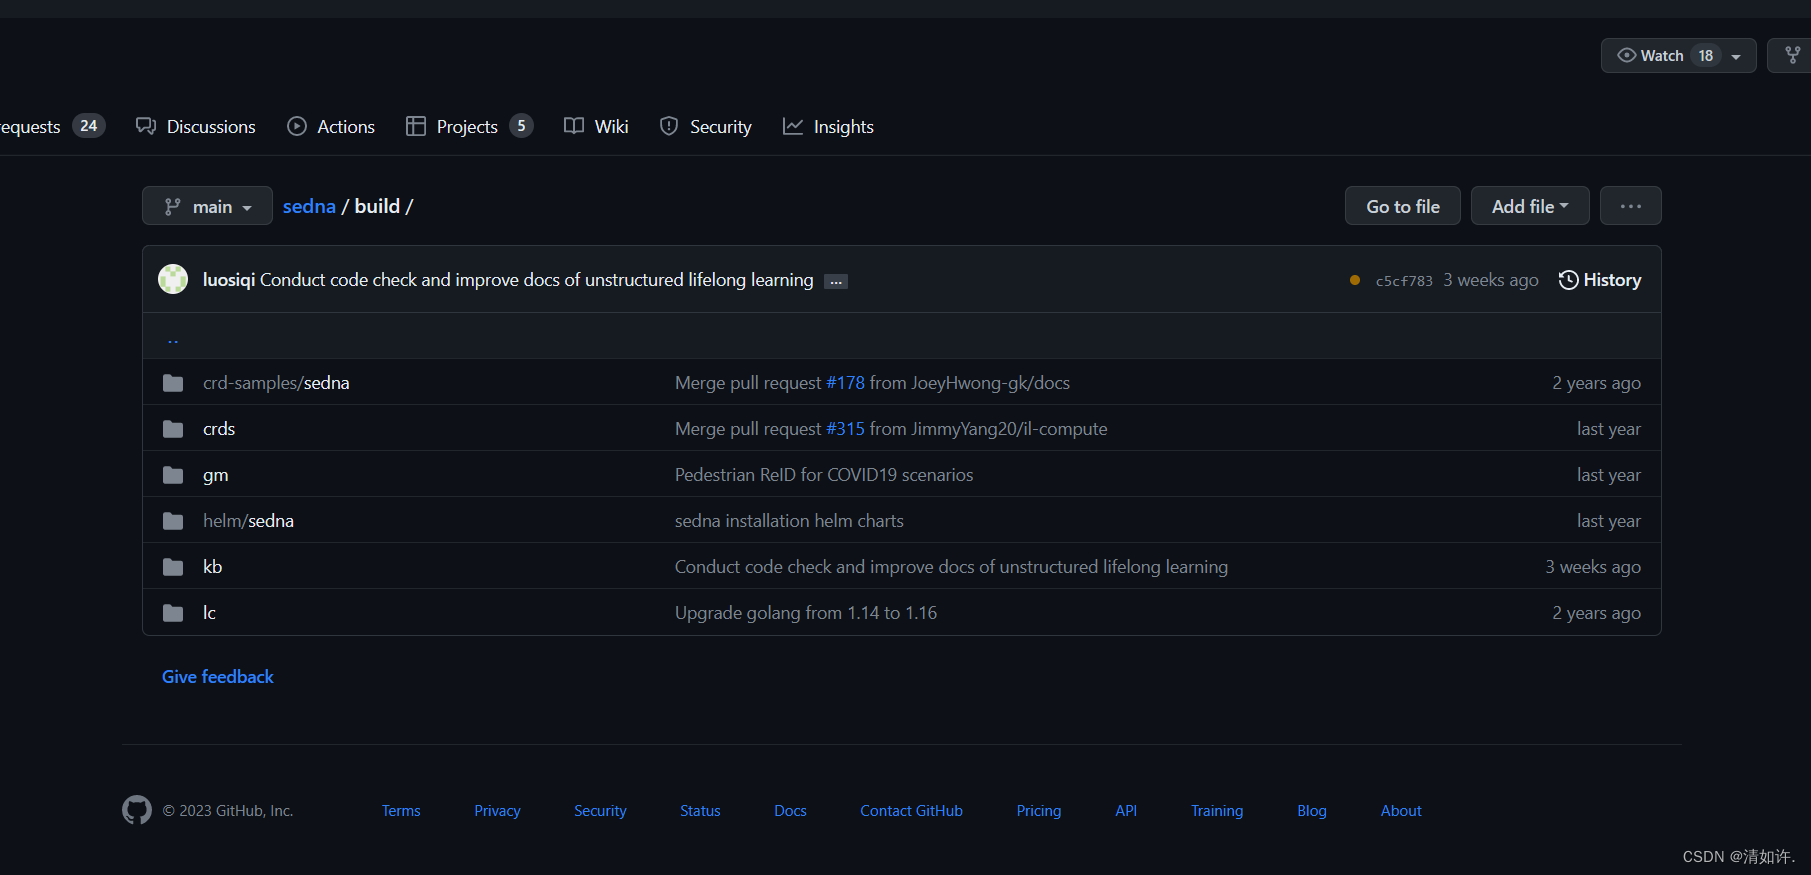Image resolution: width=1811 pixels, height=875 pixels.
Task: Click the fork icon button
Action: click(1792, 56)
